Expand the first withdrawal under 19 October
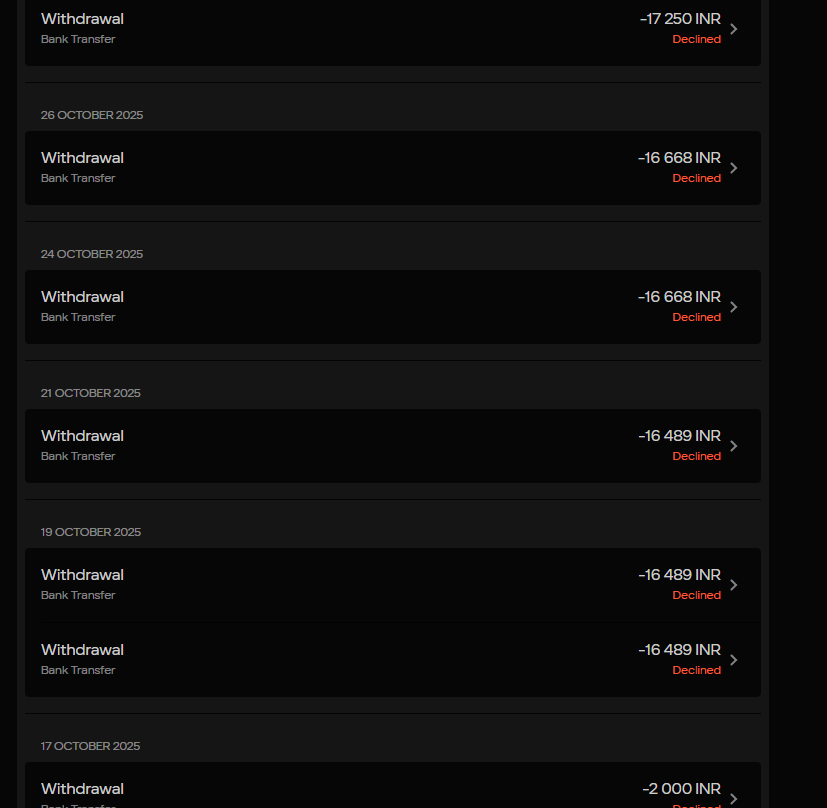The image size is (827, 808). click(733, 585)
